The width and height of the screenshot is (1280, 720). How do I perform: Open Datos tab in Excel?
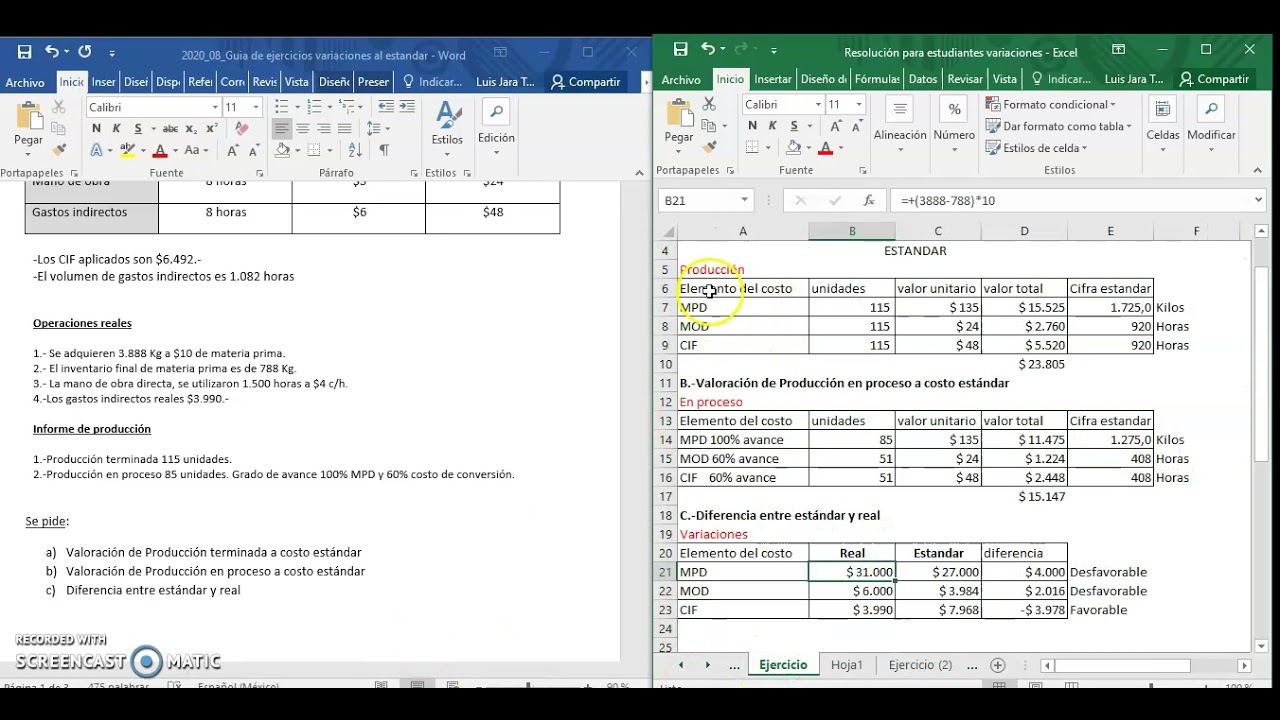click(x=923, y=79)
